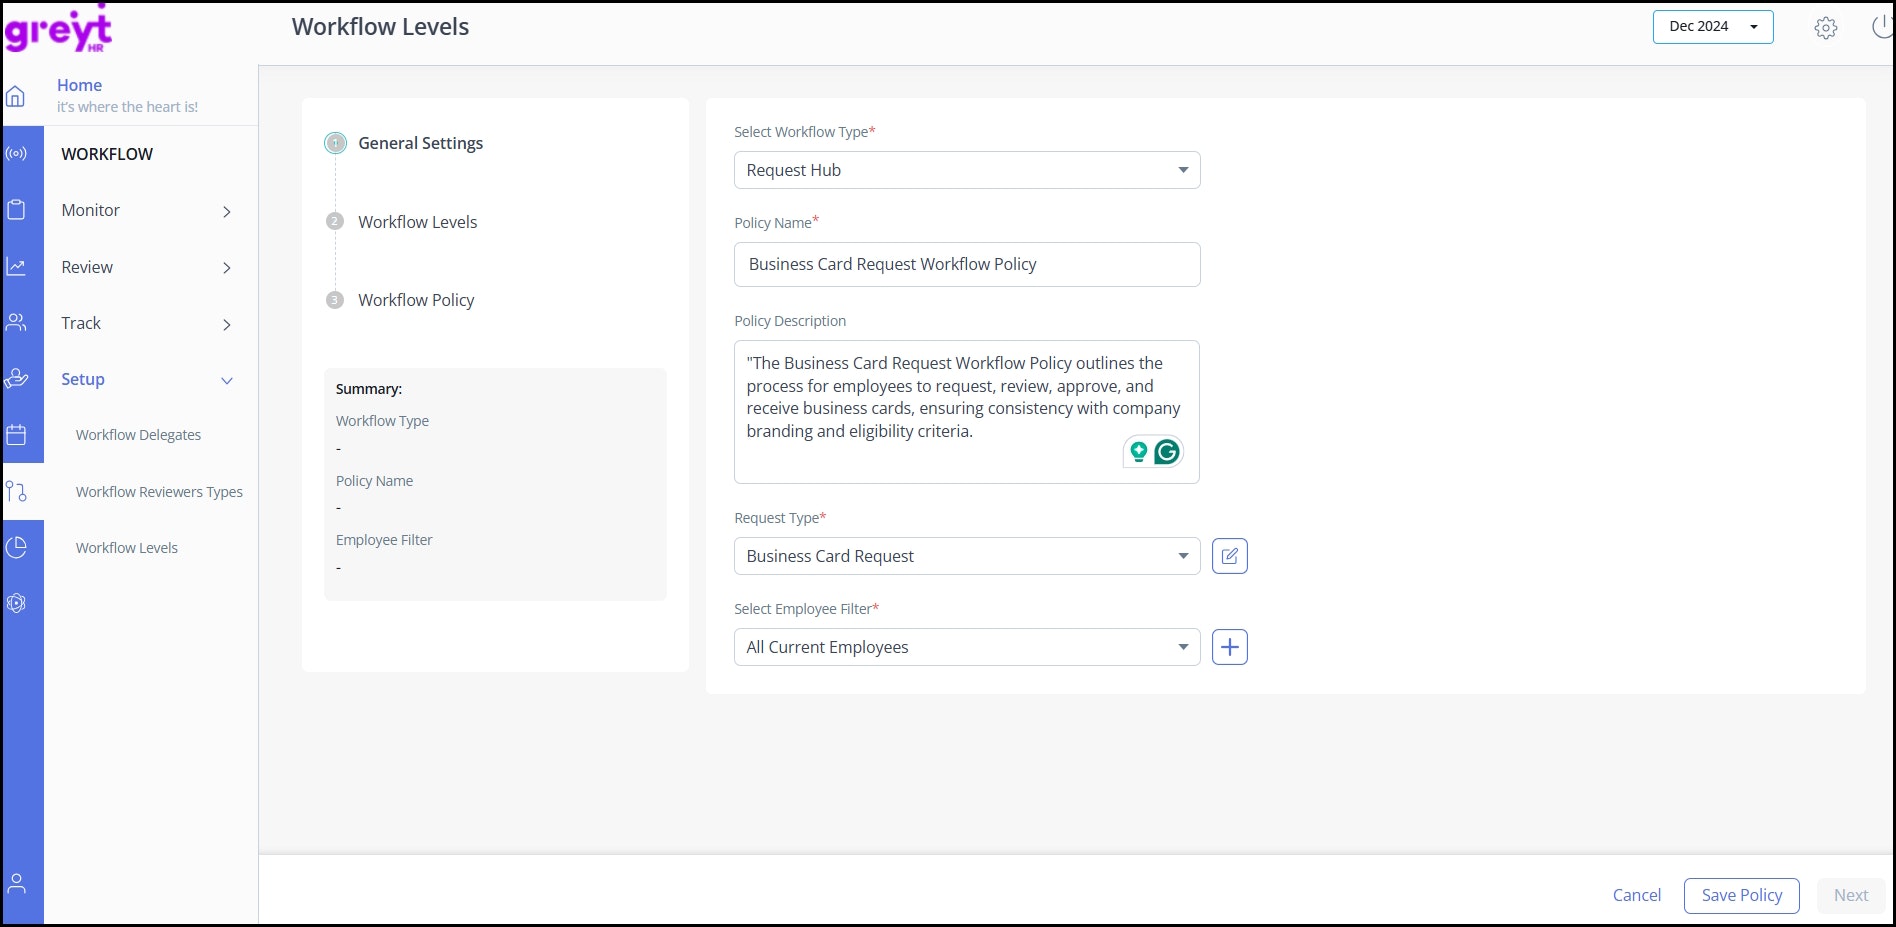1896x927 pixels.
Task: Expand the Track menu chevron
Action: (x=227, y=324)
